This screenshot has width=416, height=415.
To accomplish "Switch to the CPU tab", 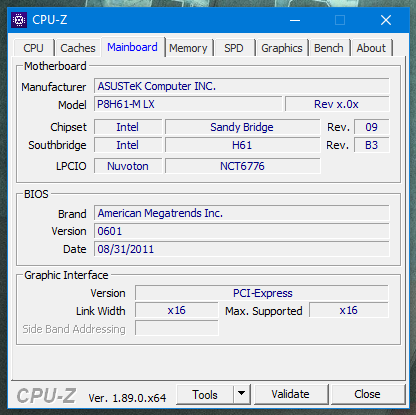I will coord(33,48).
